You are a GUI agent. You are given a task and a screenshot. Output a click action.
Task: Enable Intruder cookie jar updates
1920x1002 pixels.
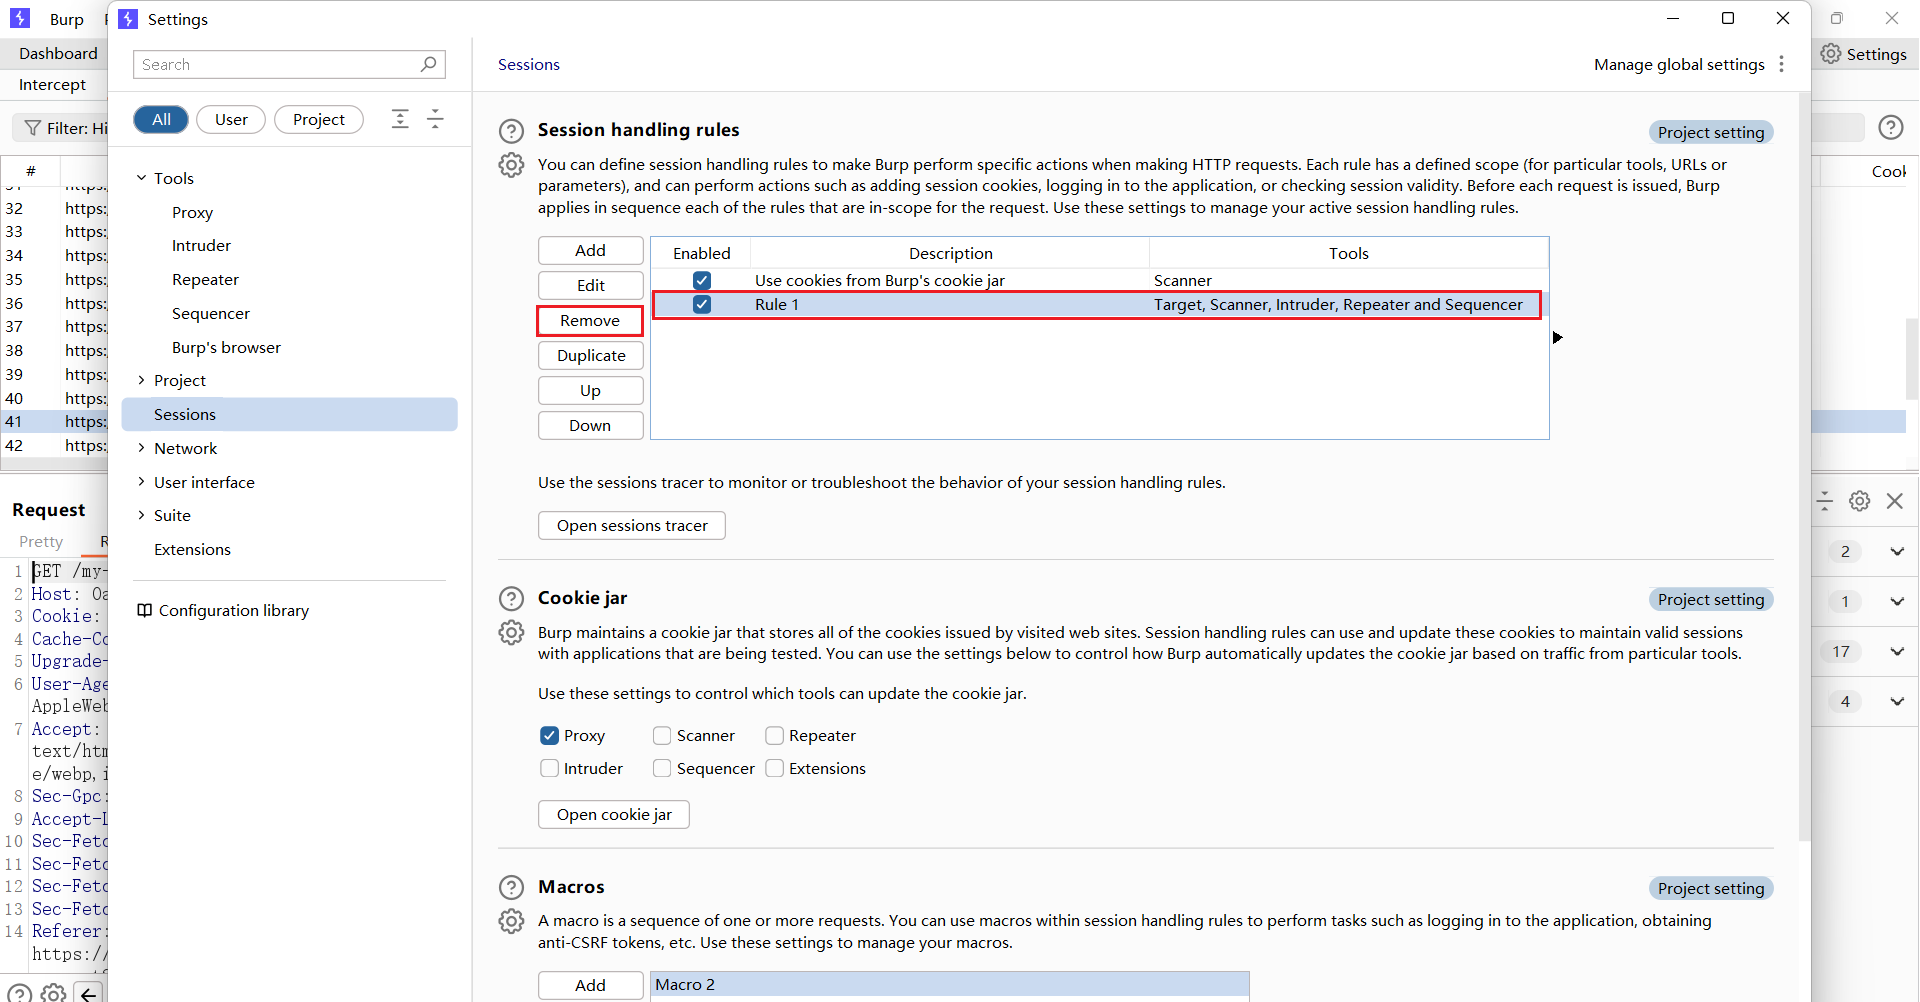pyautogui.click(x=549, y=769)
